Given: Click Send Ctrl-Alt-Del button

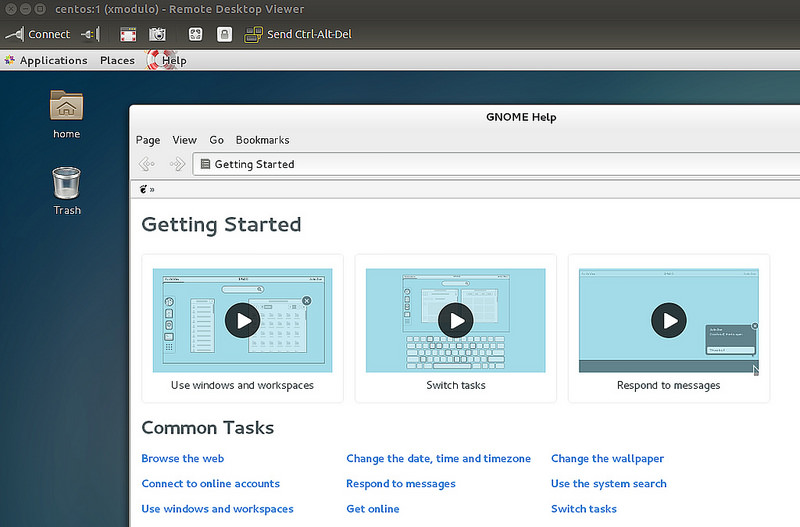Looking at the screenshot, I should [x=299, y=34].
